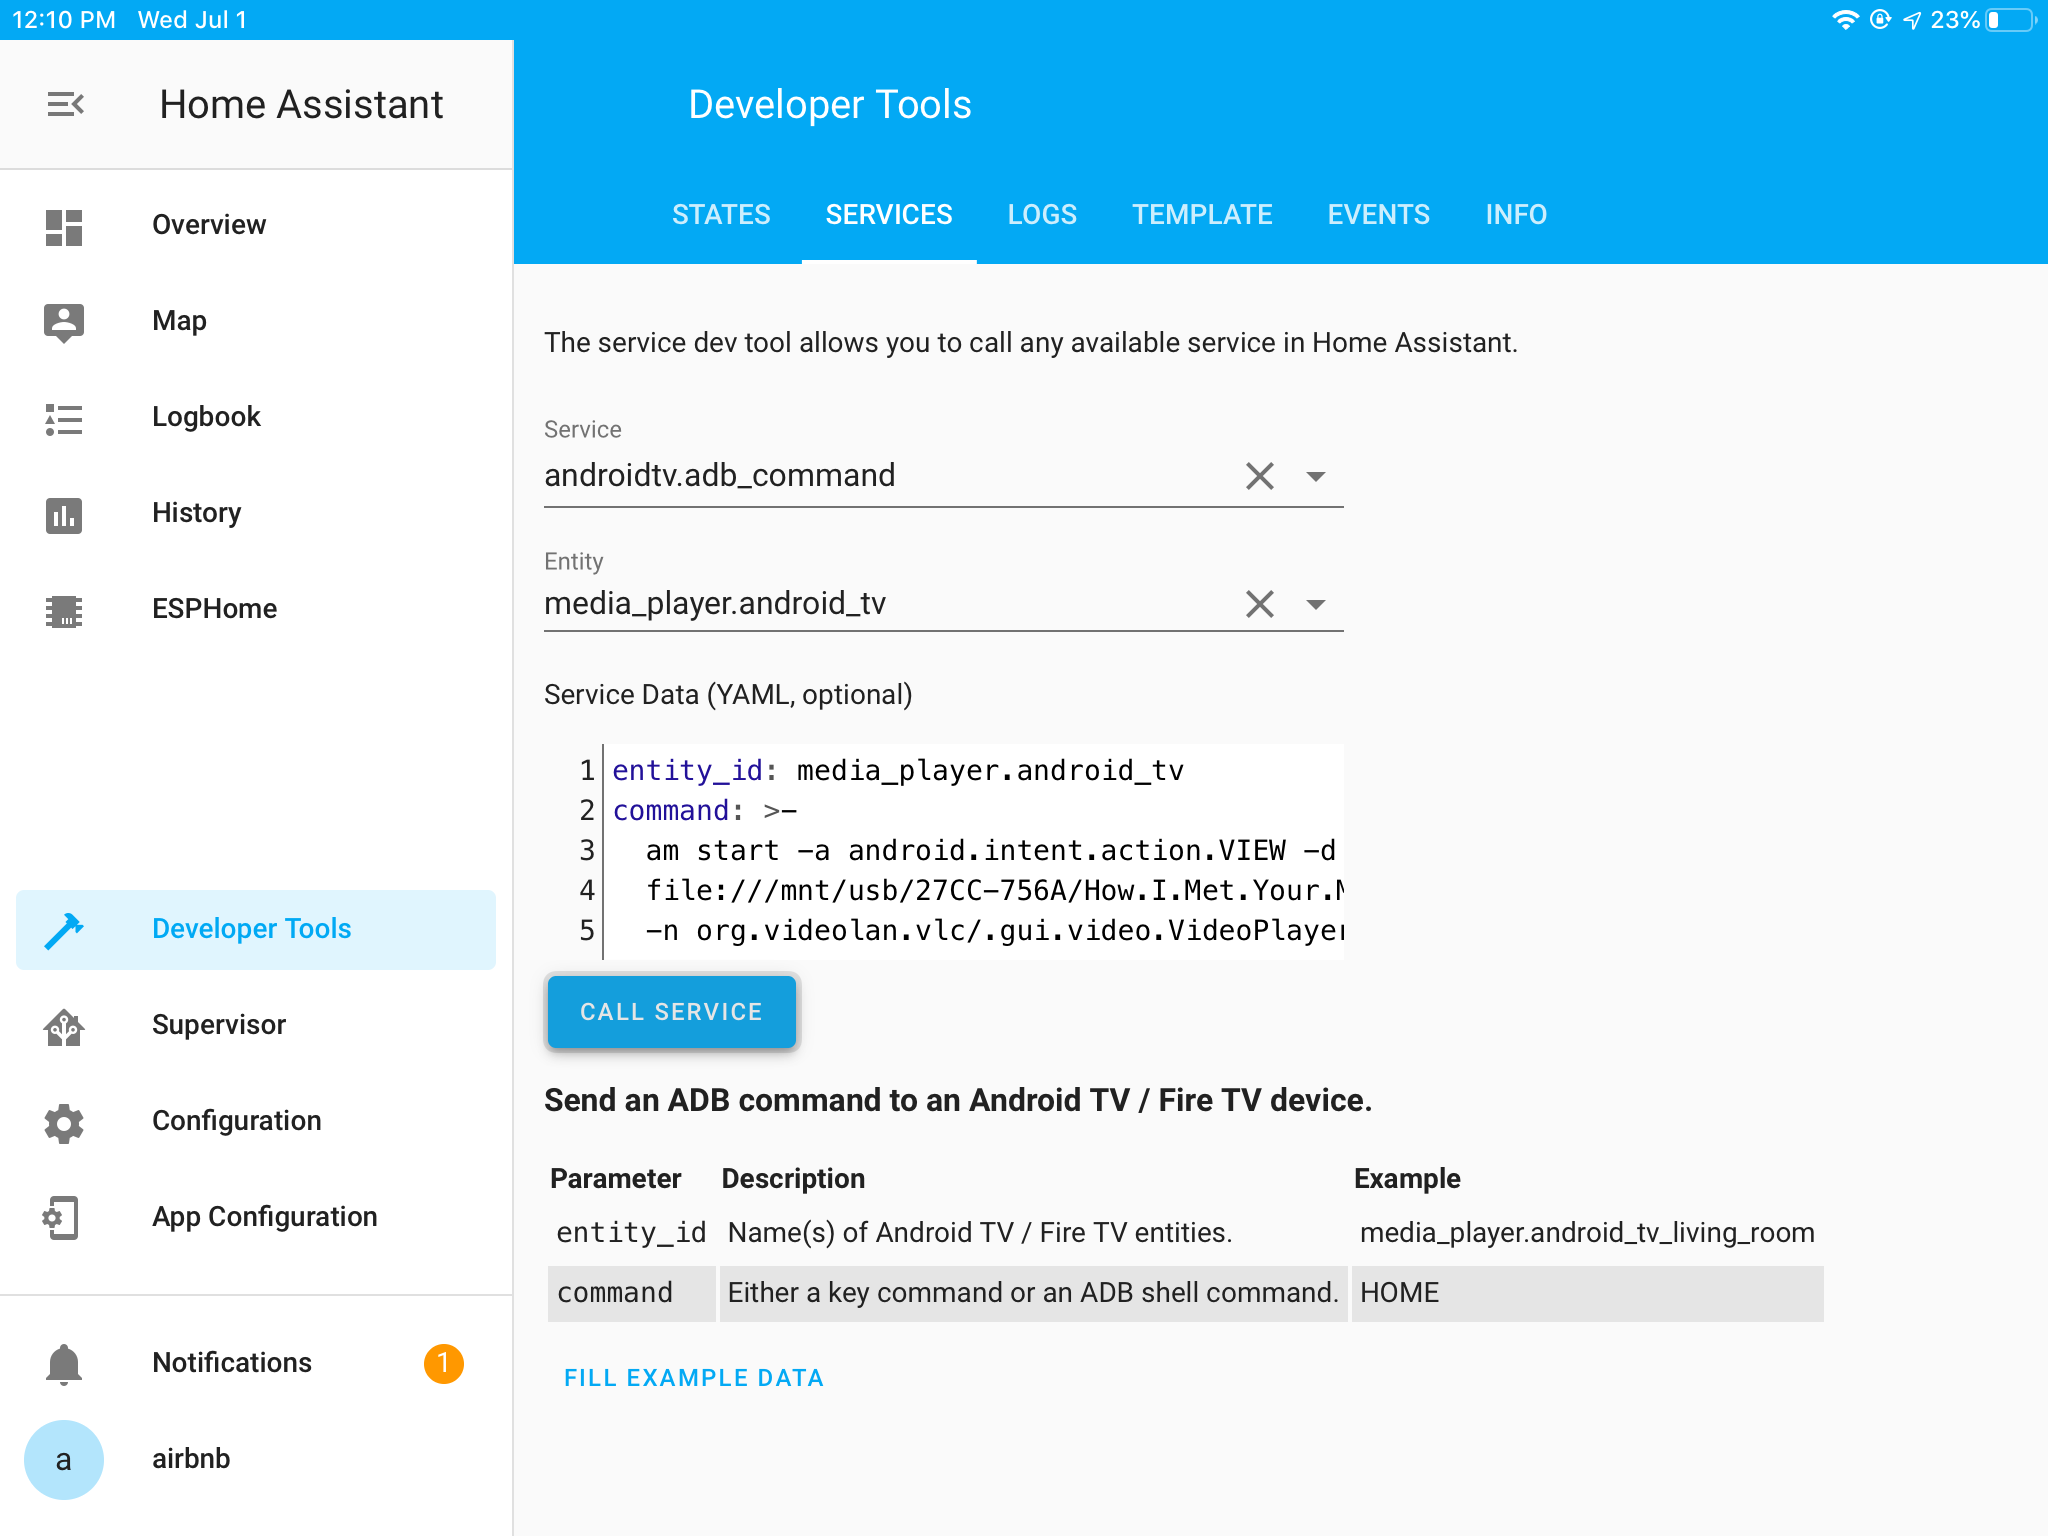Click the 'command: >-' line in YAML editor
The width and height of the screenshot is (2048, 1536).
pyautogui.click(x=705, y=810)
